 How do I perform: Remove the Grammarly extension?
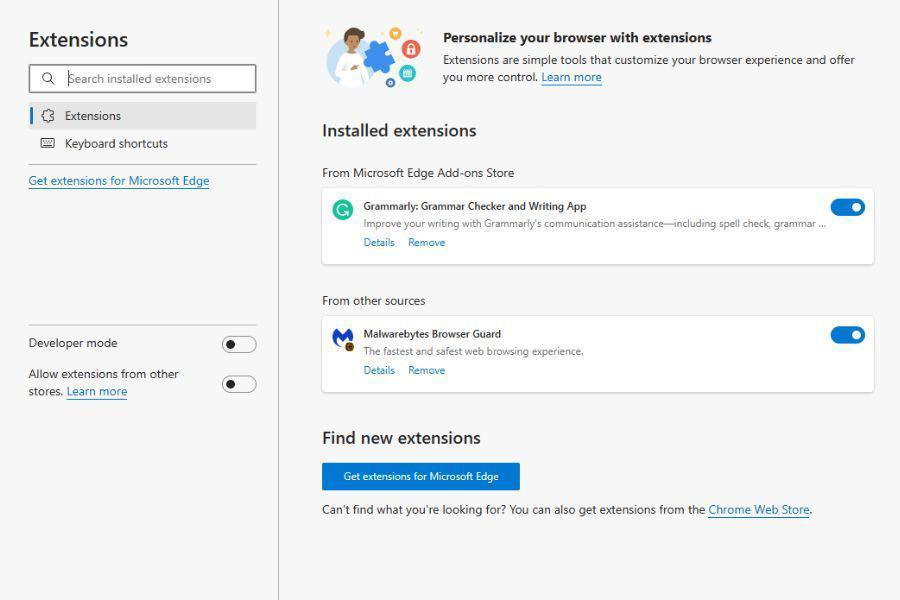tap(426, 243)
